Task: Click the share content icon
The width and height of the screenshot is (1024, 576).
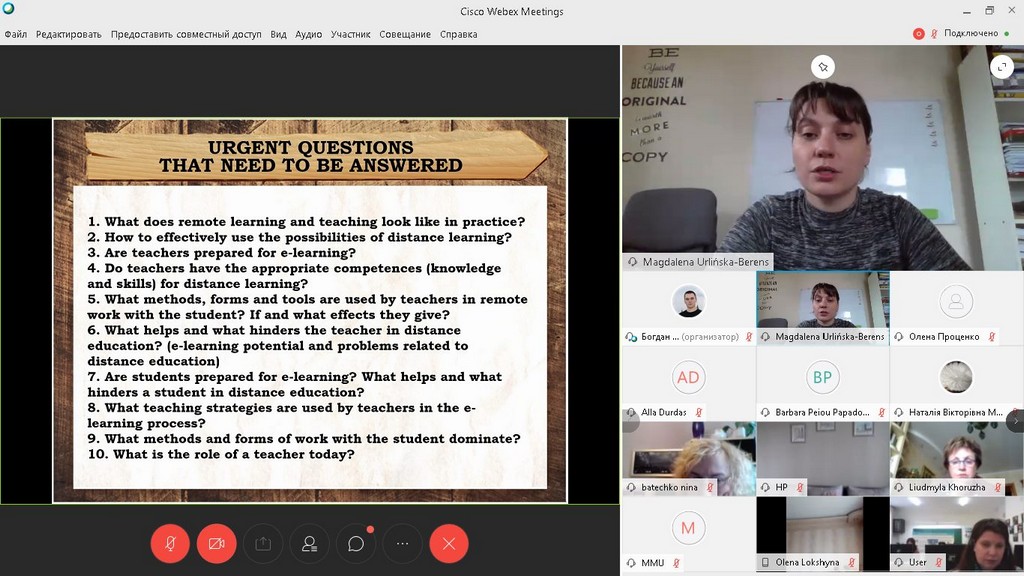Action: 263,544
